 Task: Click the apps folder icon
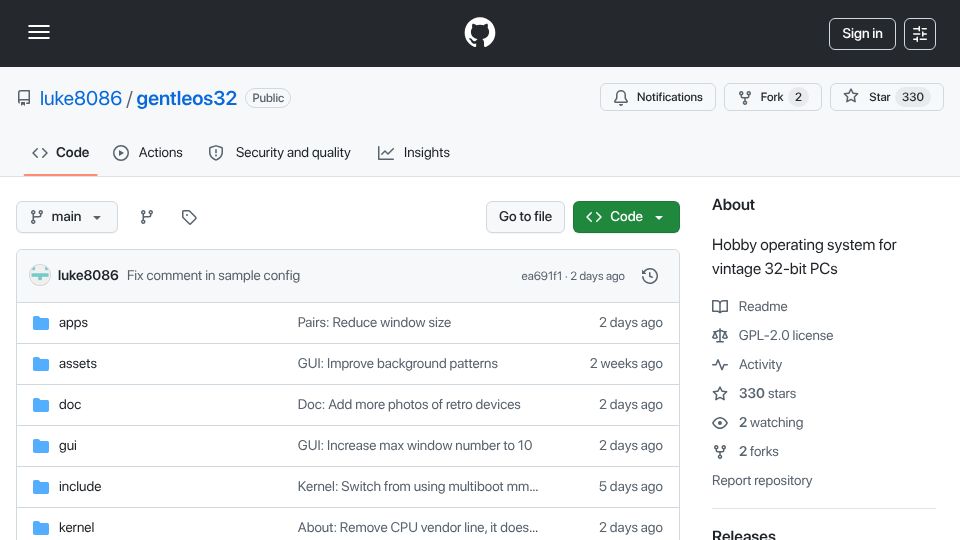(x=41, y=323)
